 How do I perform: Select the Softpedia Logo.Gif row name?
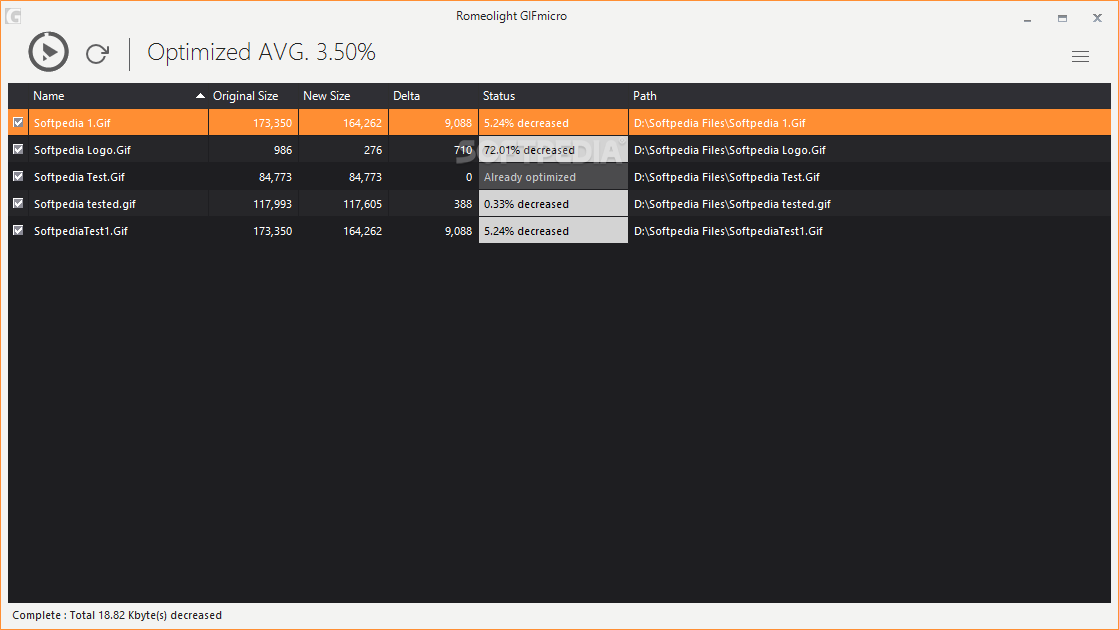pyautogui.click(x=82, y=150)
